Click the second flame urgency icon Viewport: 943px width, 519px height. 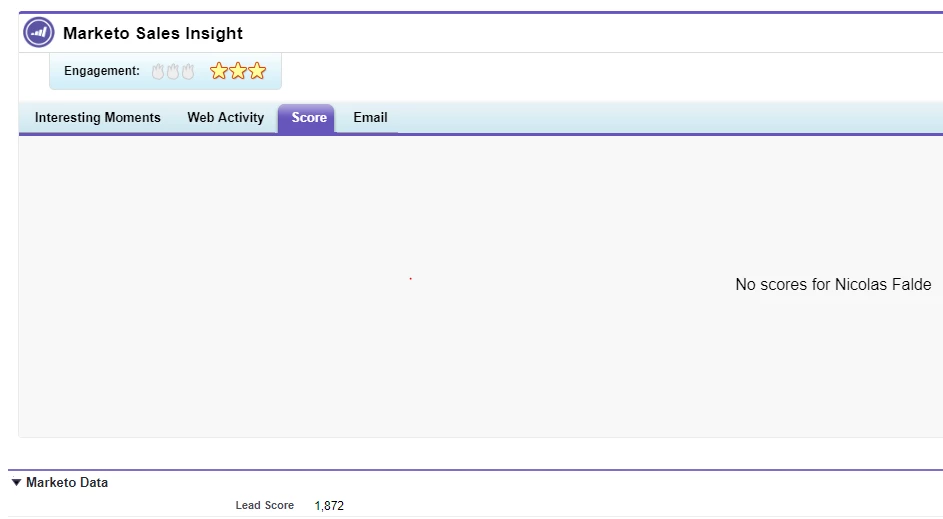pos(173,72)
